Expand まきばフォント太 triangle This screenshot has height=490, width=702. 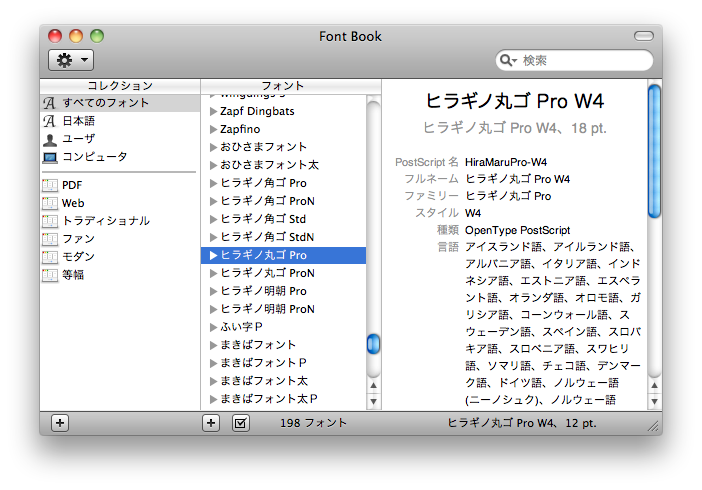tap(214, 381)
